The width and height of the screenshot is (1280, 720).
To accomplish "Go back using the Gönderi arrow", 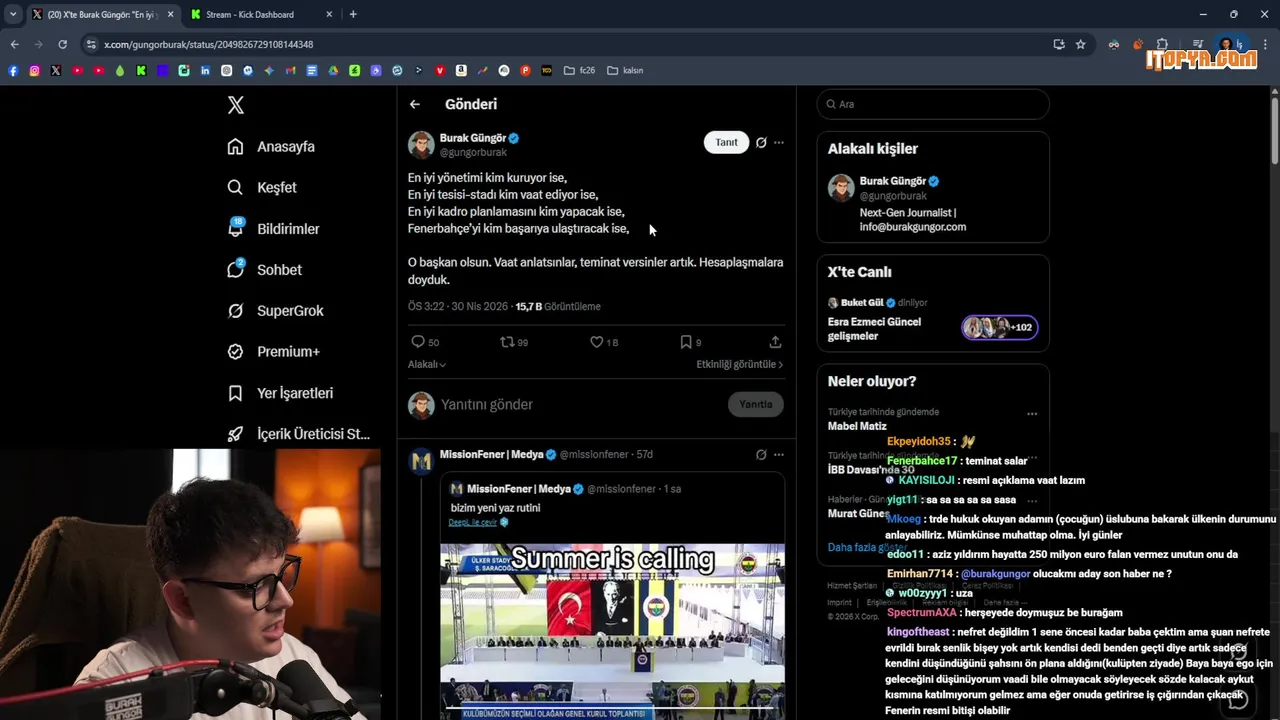I will click(x=415, y=104).
